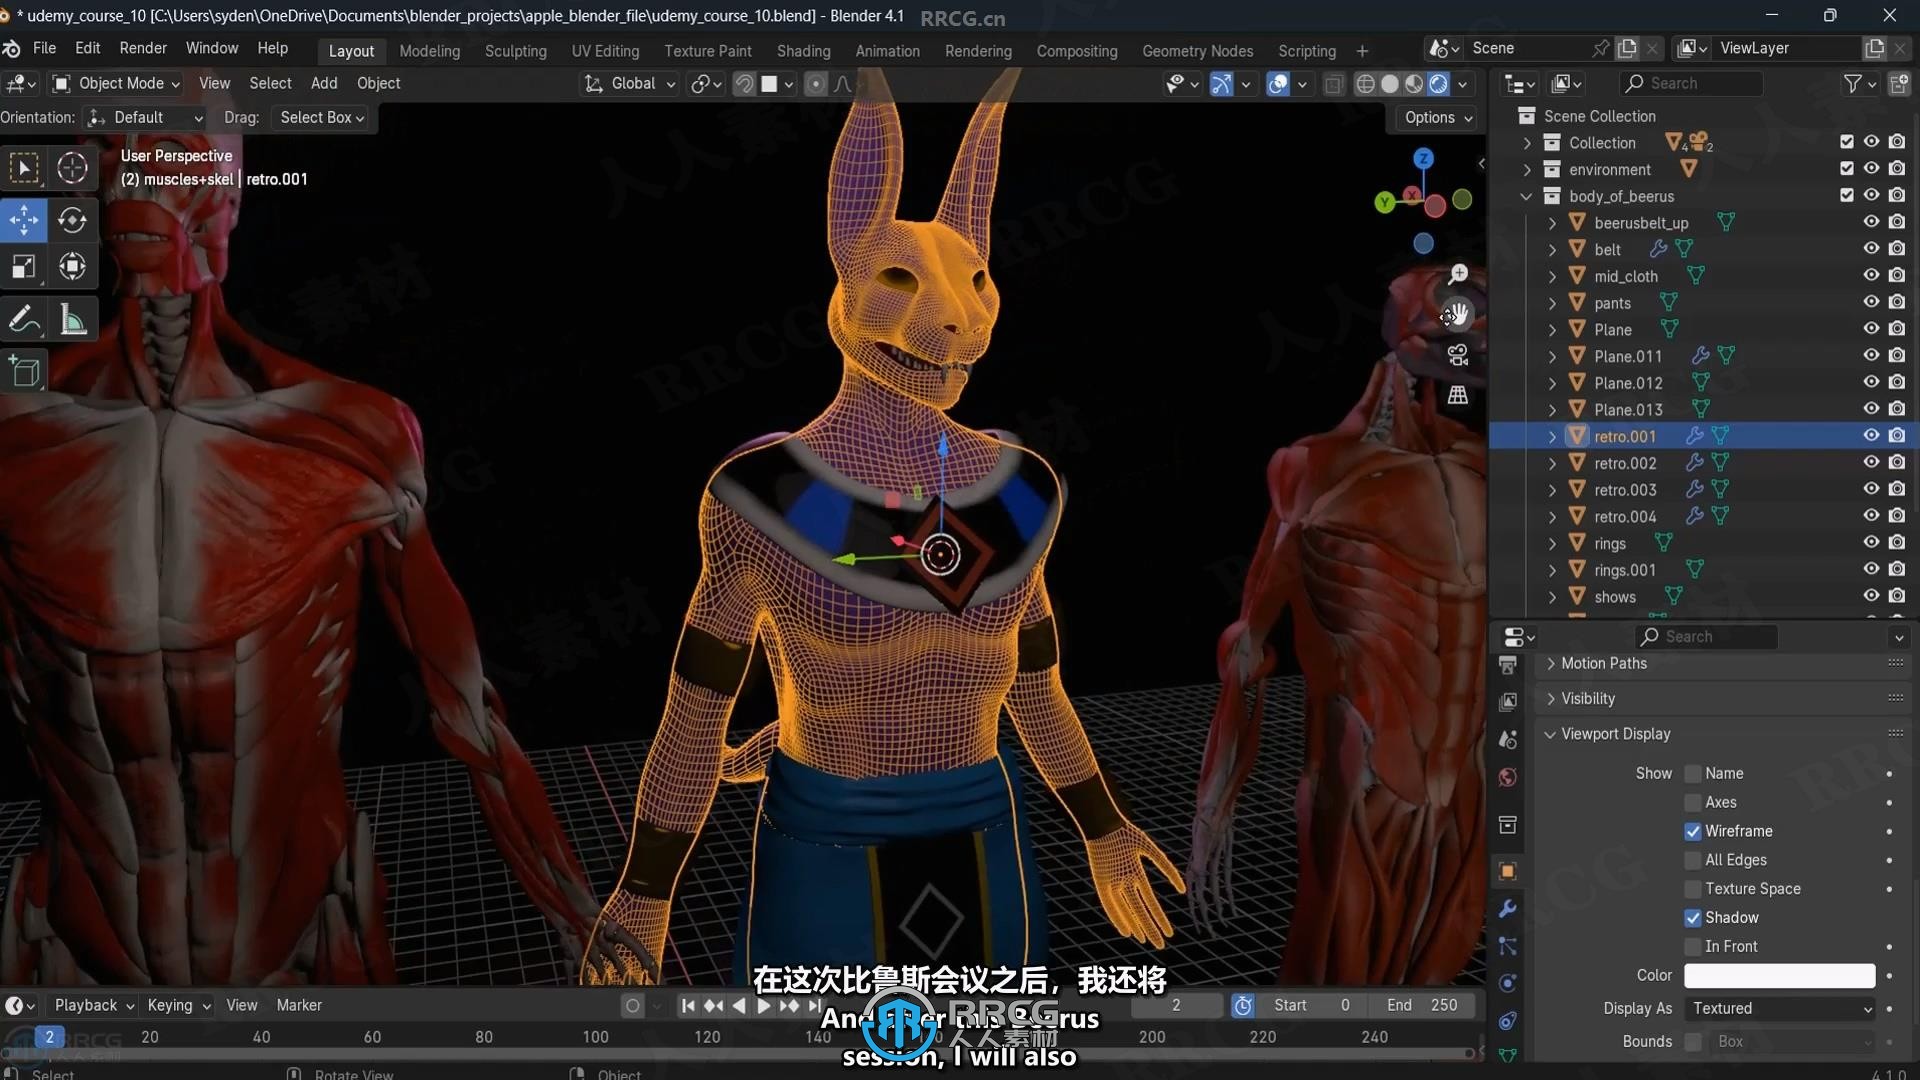Toggle proportional editing icon
1920x1080 pixels.
coord(816,84)
